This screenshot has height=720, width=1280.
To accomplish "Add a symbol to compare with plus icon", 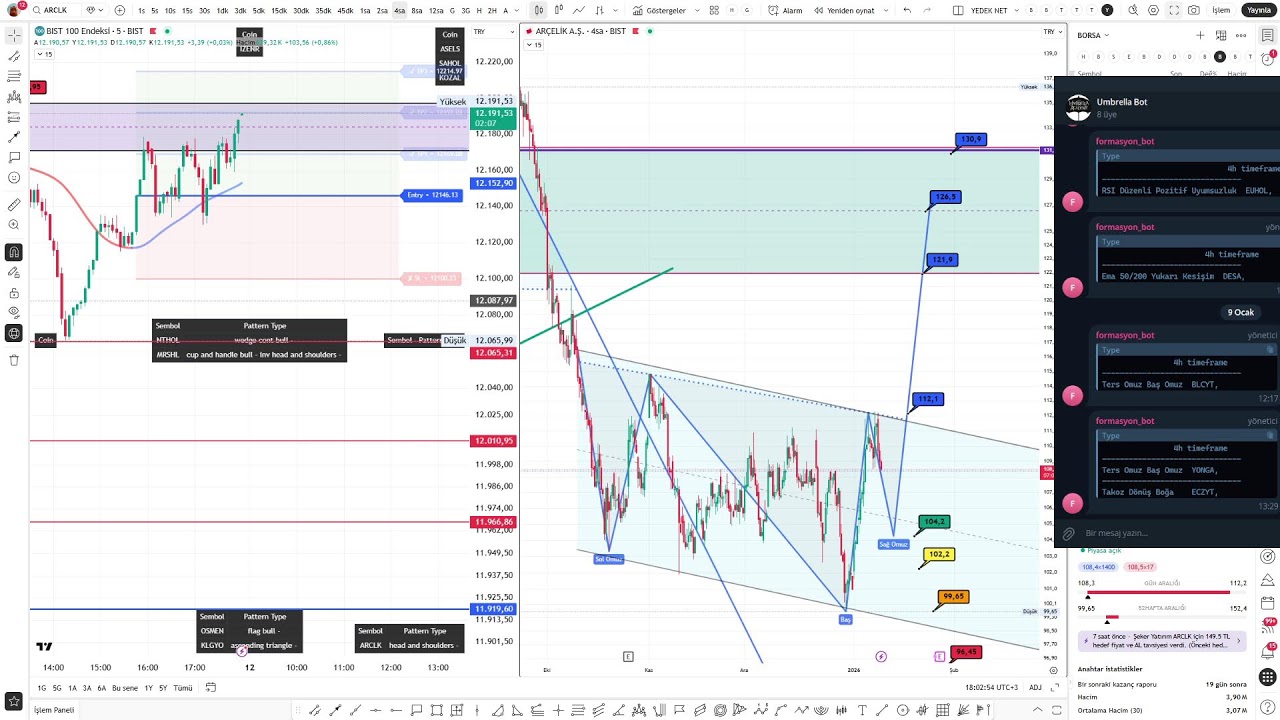I will point(120,10).
